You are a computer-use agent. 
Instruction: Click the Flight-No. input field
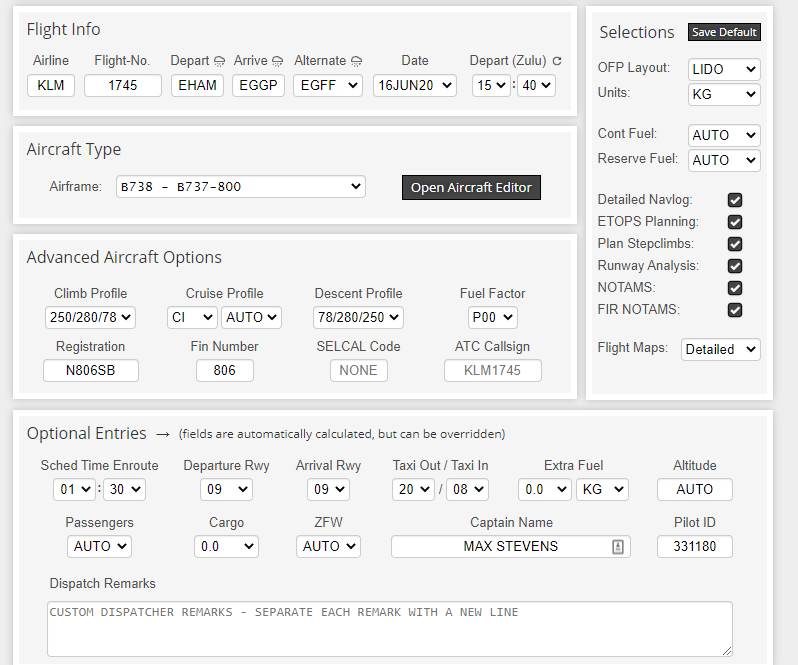click(x=122, y=86)
